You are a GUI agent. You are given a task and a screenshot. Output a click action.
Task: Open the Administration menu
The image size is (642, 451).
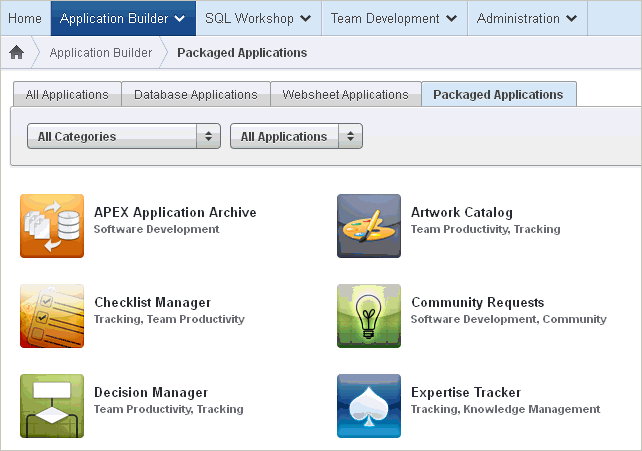(527, 18)
